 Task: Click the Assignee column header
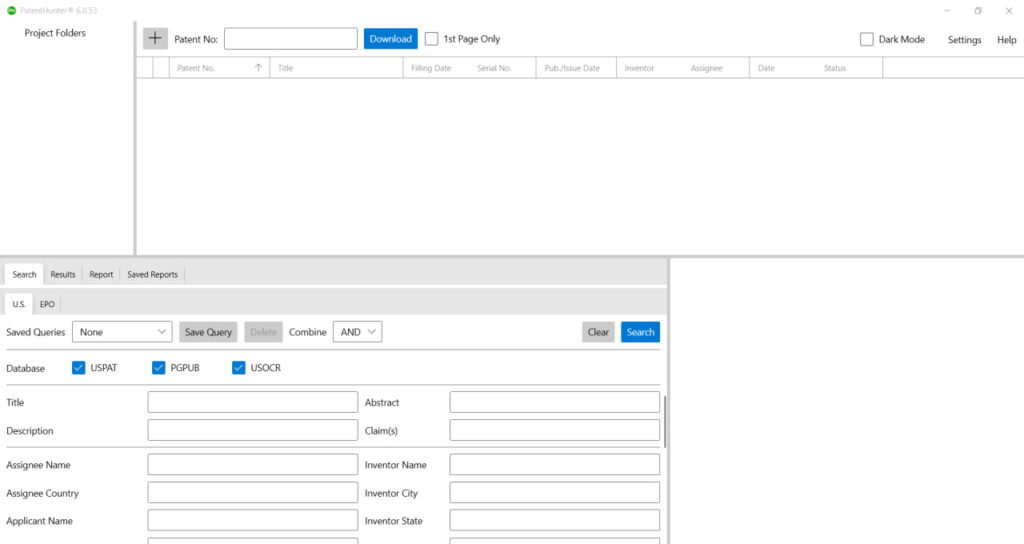tap(707, 68)
